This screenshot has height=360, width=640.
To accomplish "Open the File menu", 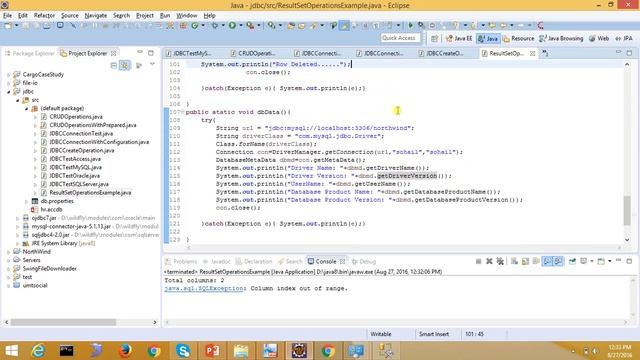I will point(7,16).
